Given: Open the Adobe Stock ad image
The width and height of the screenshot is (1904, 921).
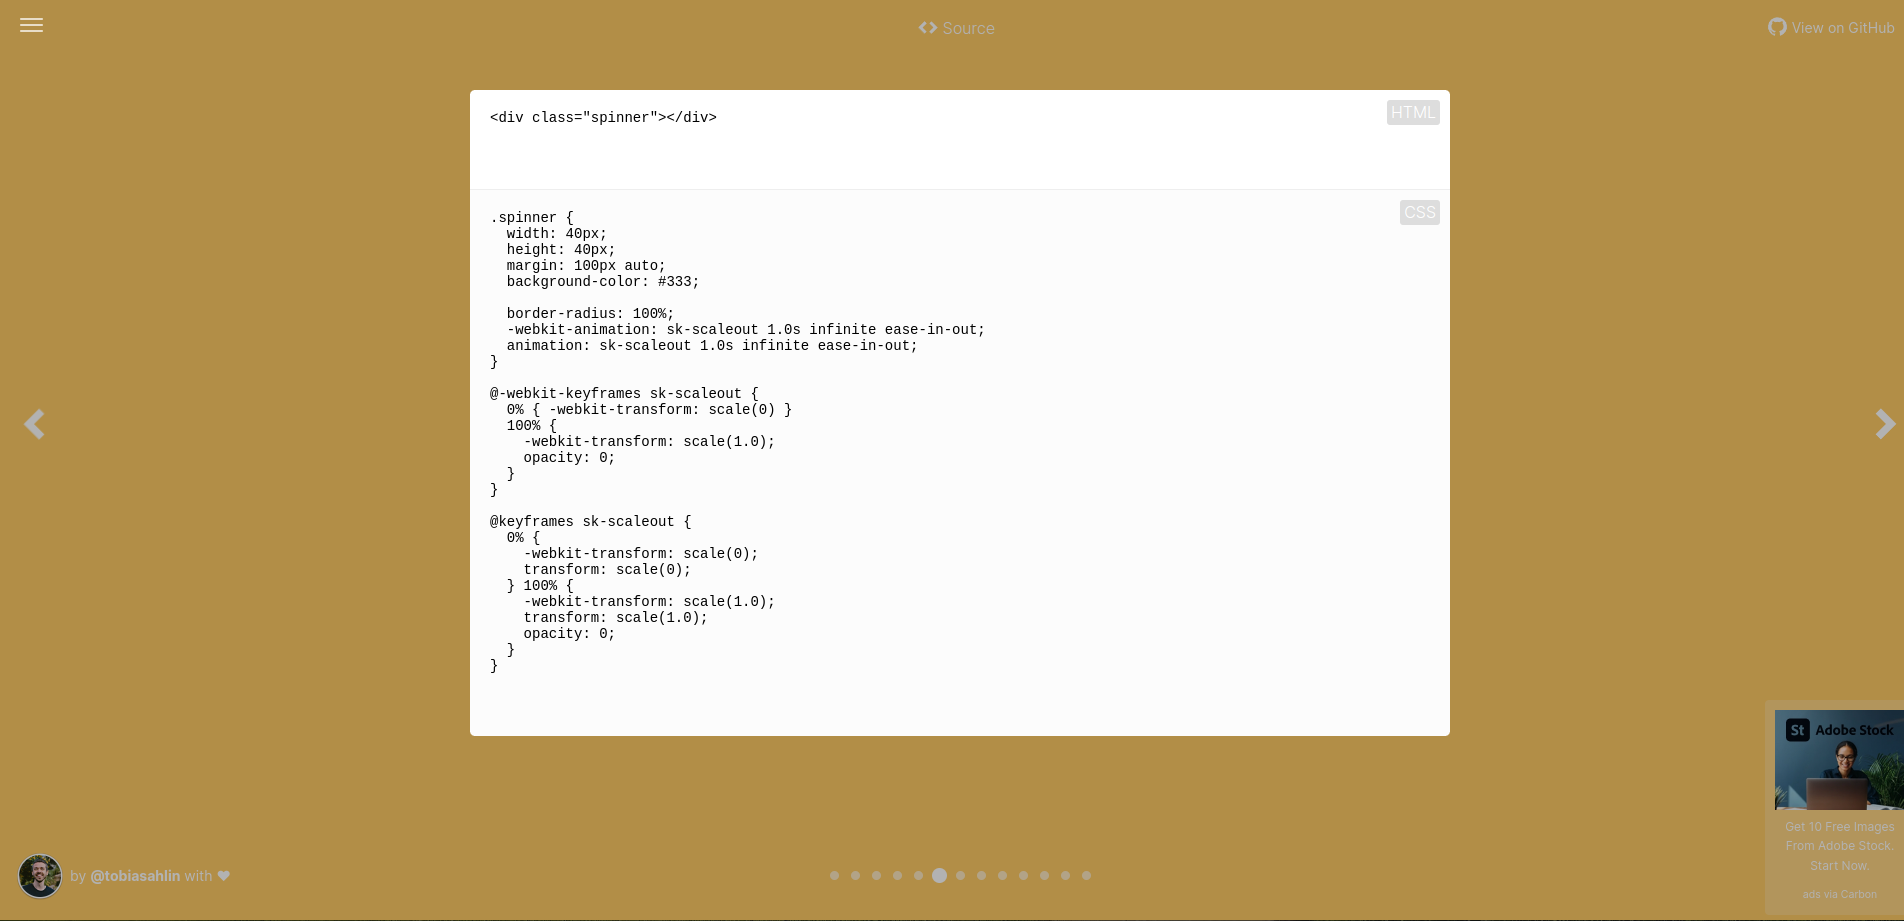Looking at the screenshot, I should [x=1839, y=760].
